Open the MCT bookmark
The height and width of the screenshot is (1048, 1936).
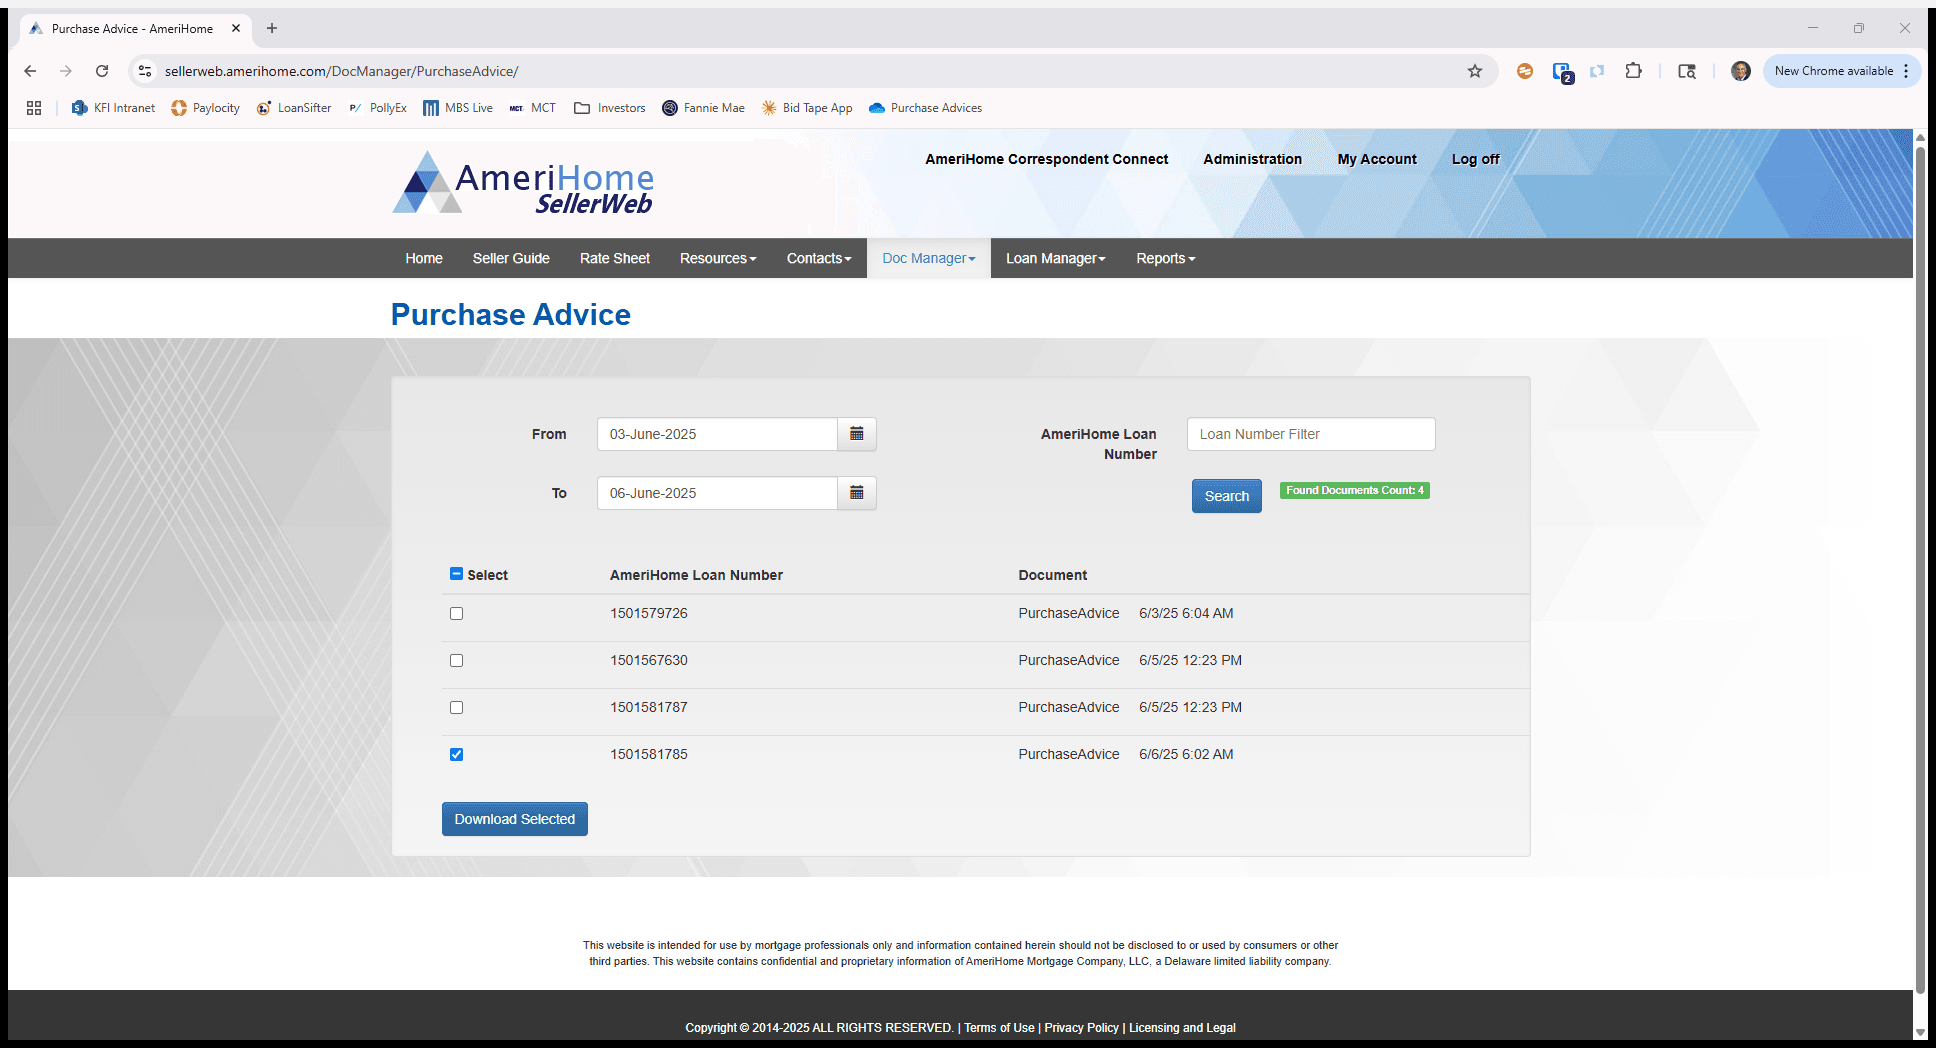532,108
